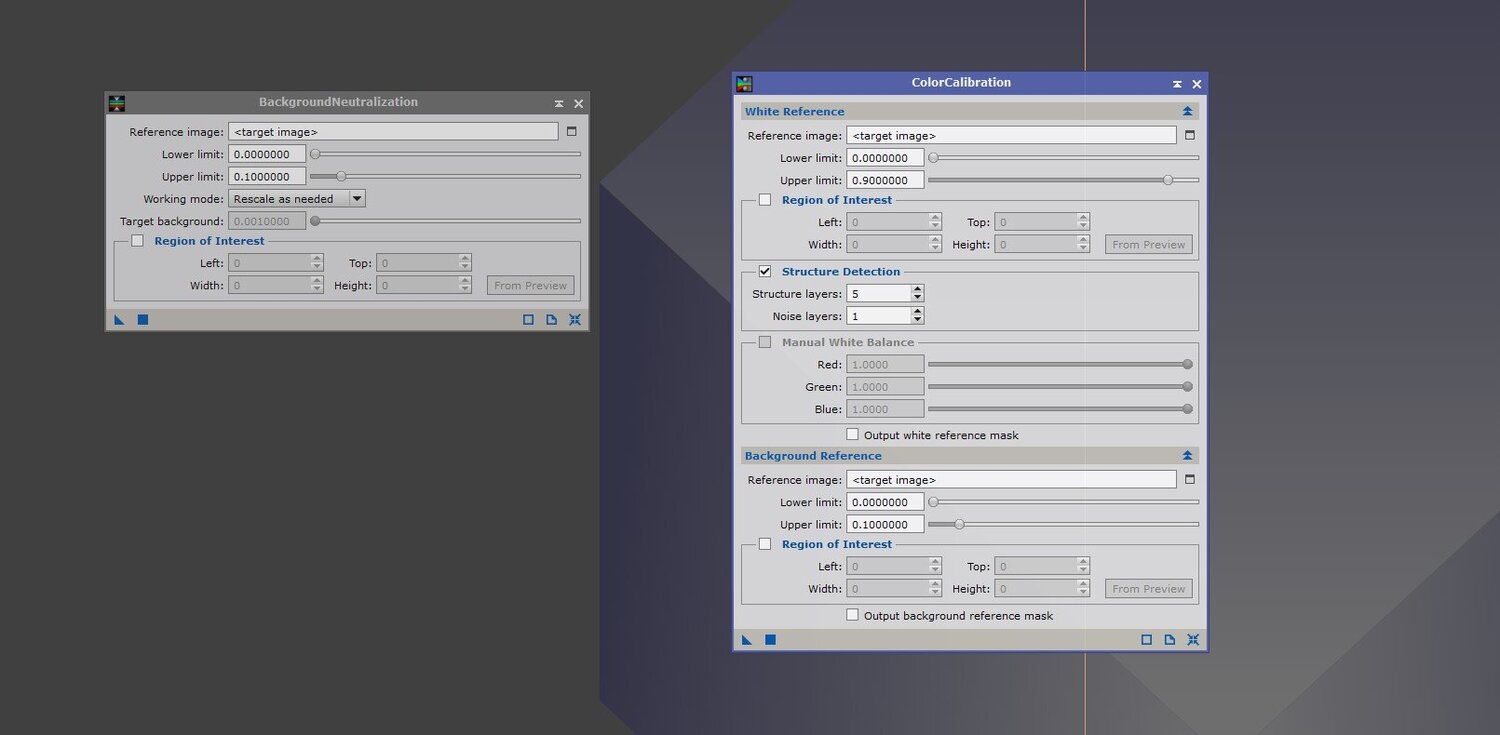
Task: Open the view selector for White Reference image
Action: [x=1189, y=135]
